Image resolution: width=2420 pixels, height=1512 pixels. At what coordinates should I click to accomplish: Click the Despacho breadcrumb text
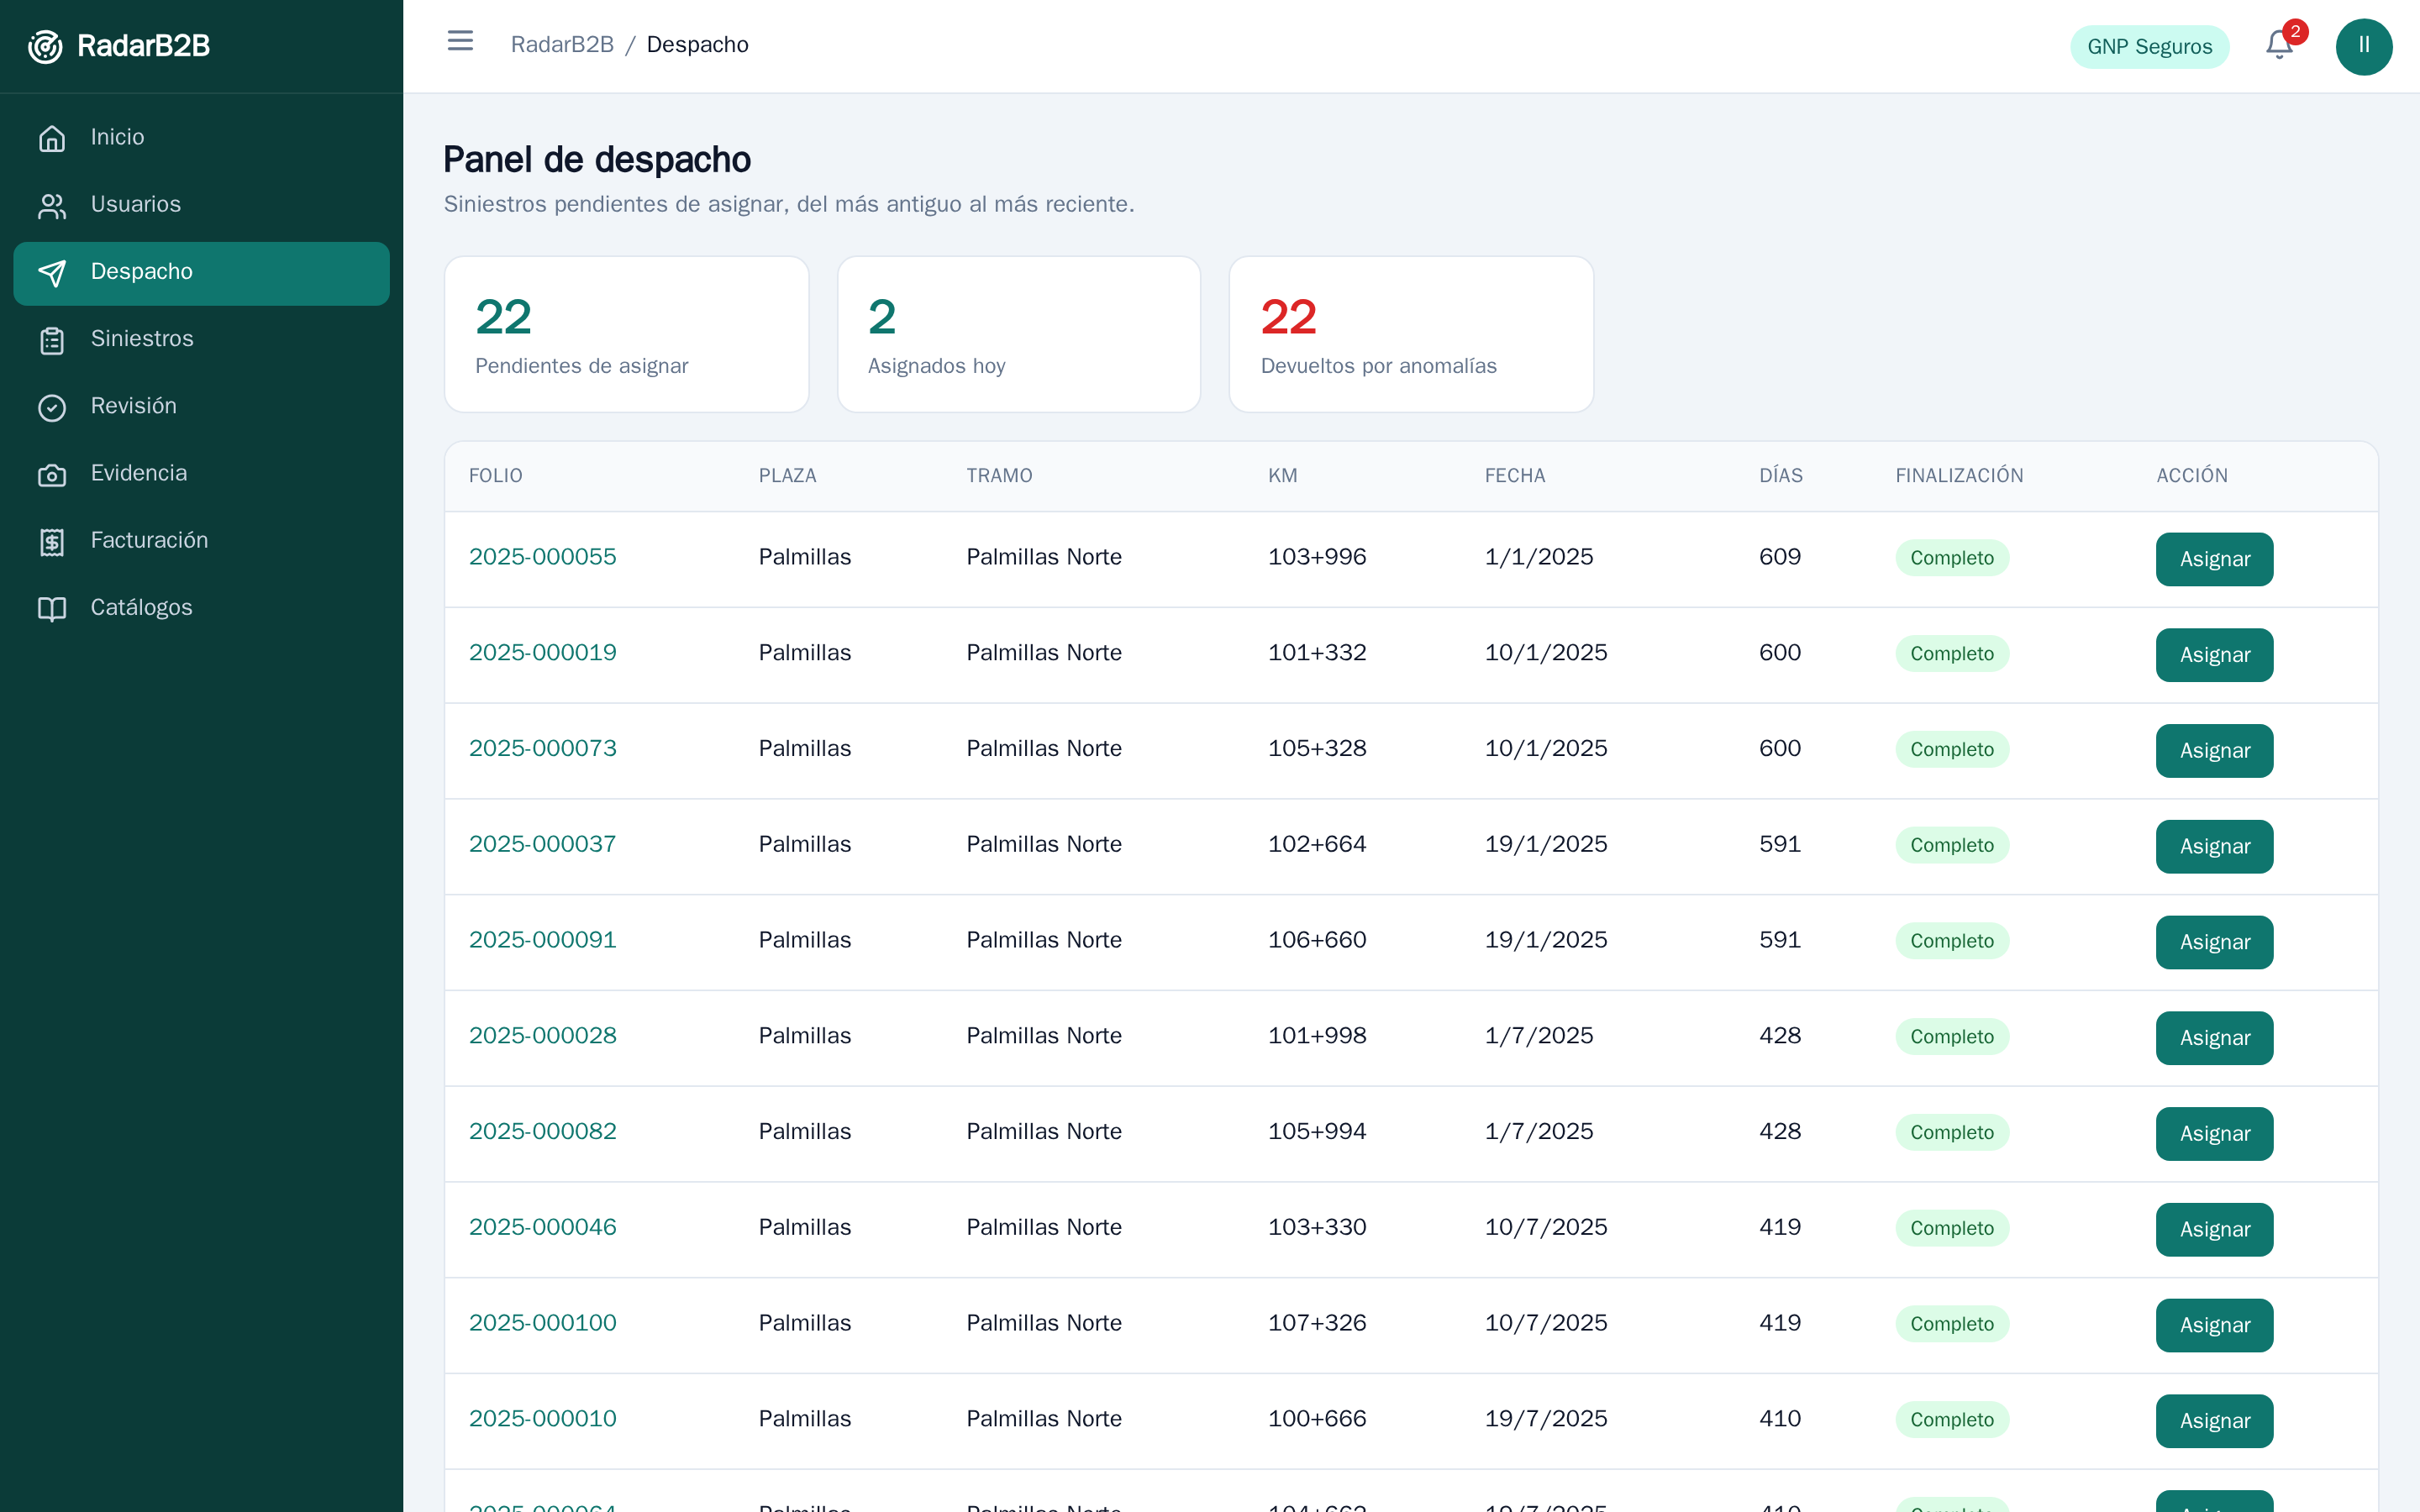(697, 45)
